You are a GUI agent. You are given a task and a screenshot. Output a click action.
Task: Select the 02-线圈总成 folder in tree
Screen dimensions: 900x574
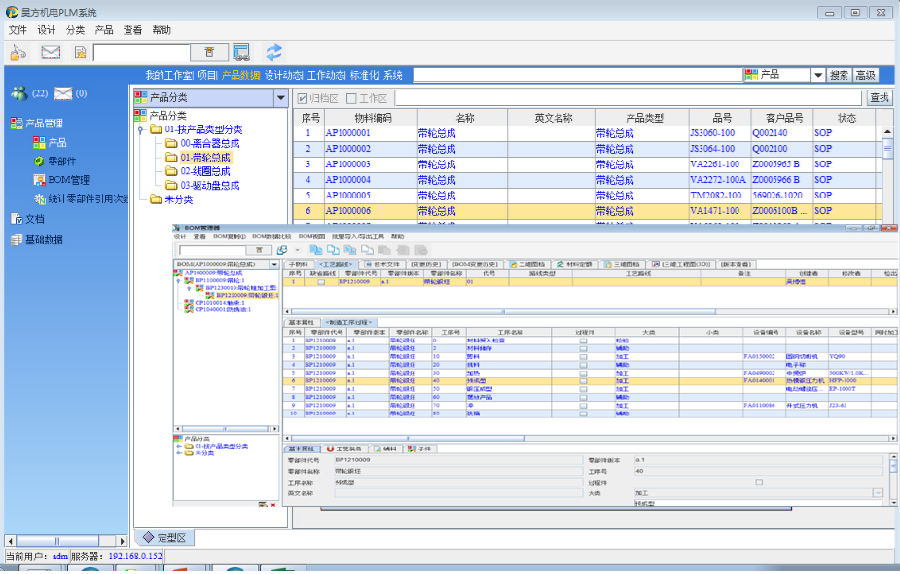(205, 171)
